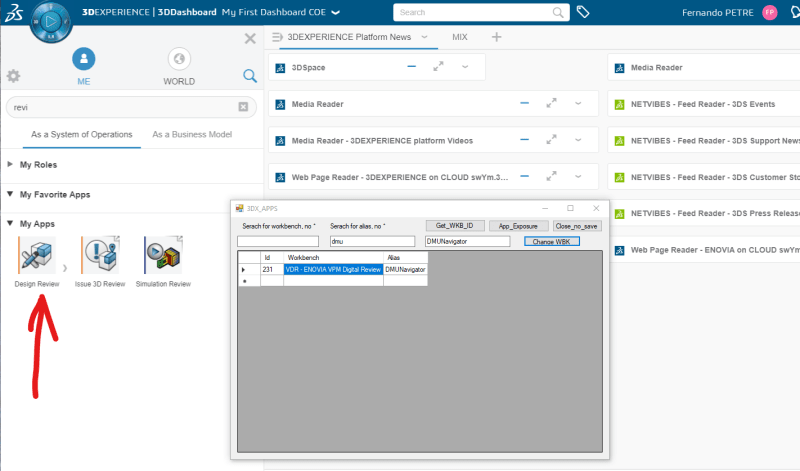
Task: Click the top search magnifier icon
Action: (558, 12)
